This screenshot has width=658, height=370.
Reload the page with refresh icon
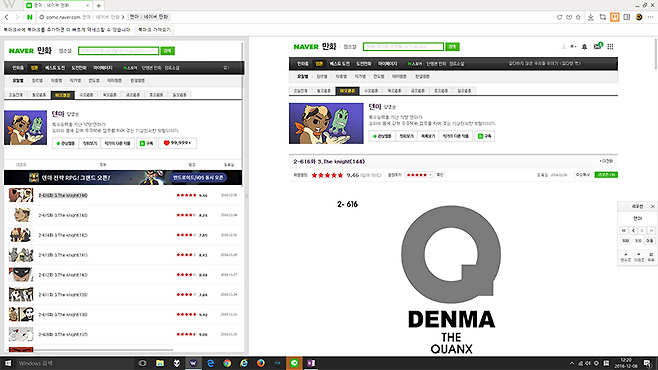(559, 17)
